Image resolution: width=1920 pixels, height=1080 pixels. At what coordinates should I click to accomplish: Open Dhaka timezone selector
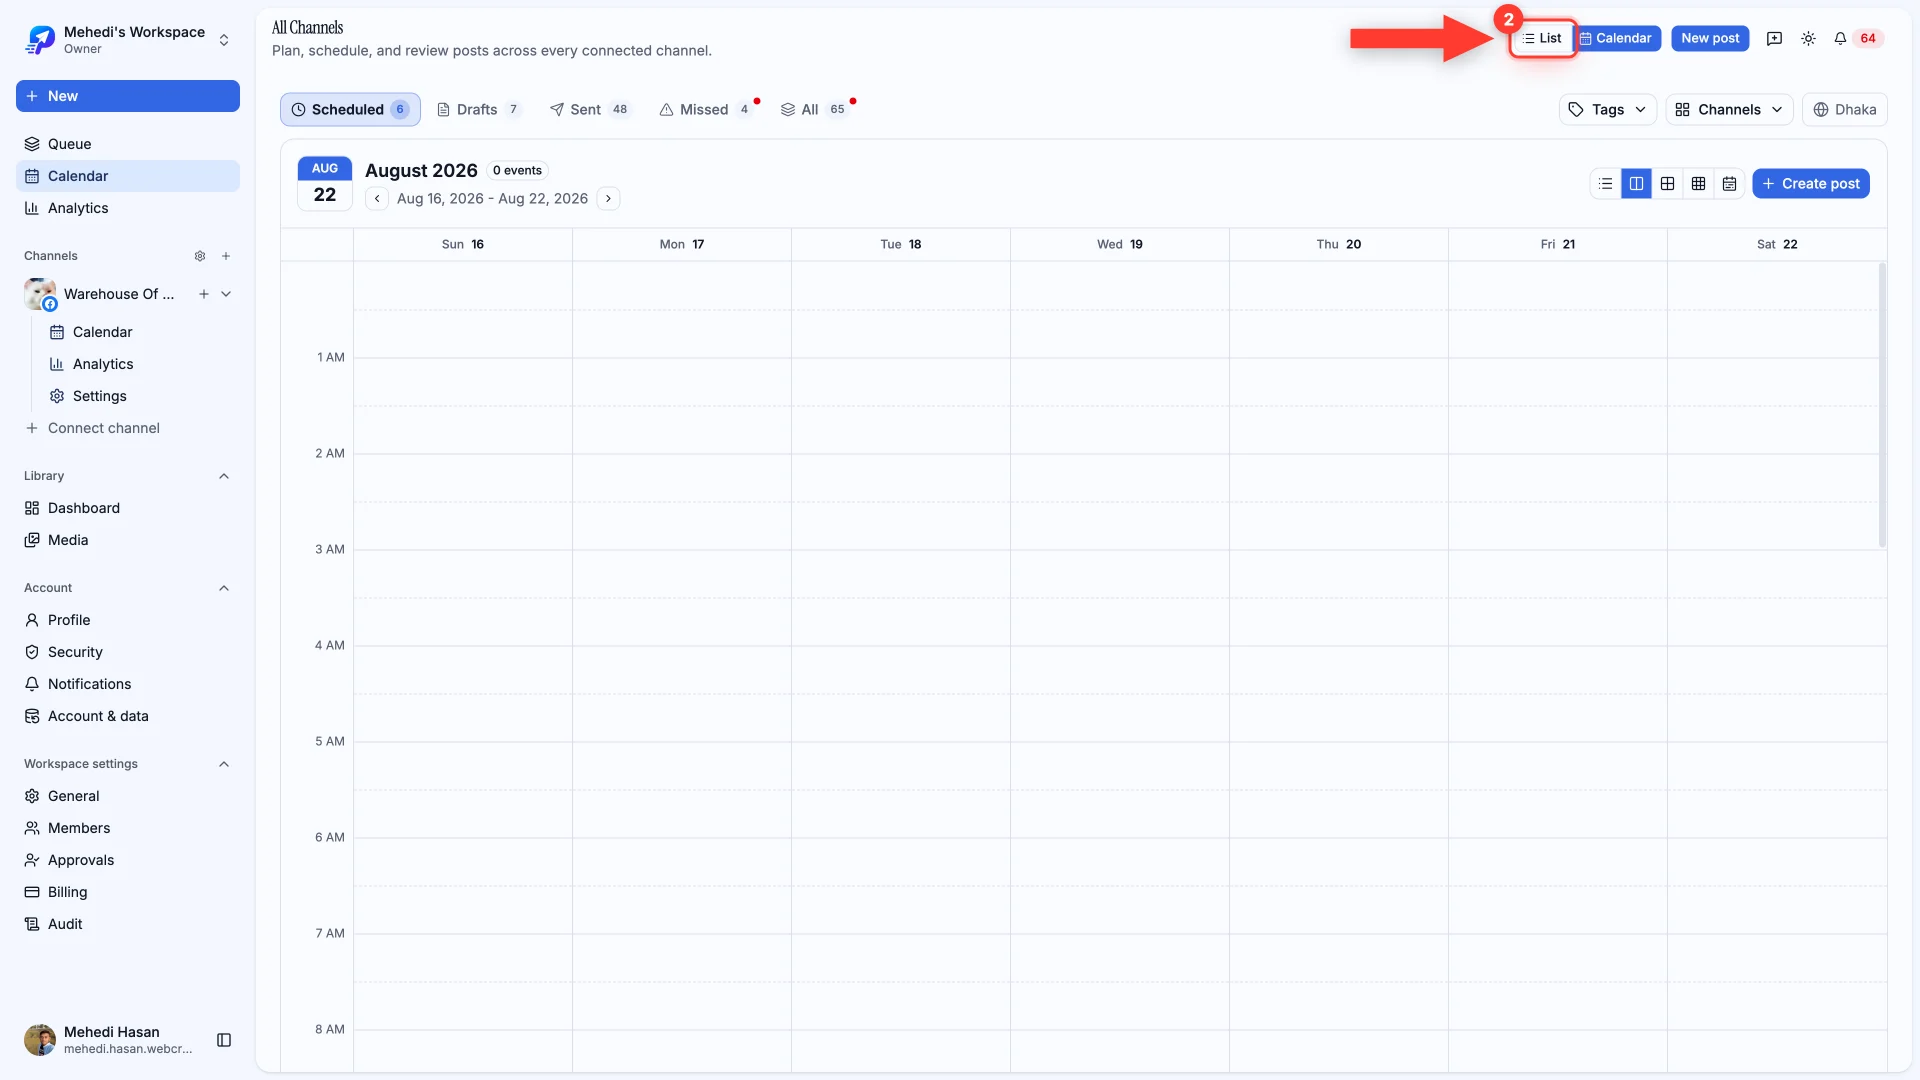click(1844, 110)
